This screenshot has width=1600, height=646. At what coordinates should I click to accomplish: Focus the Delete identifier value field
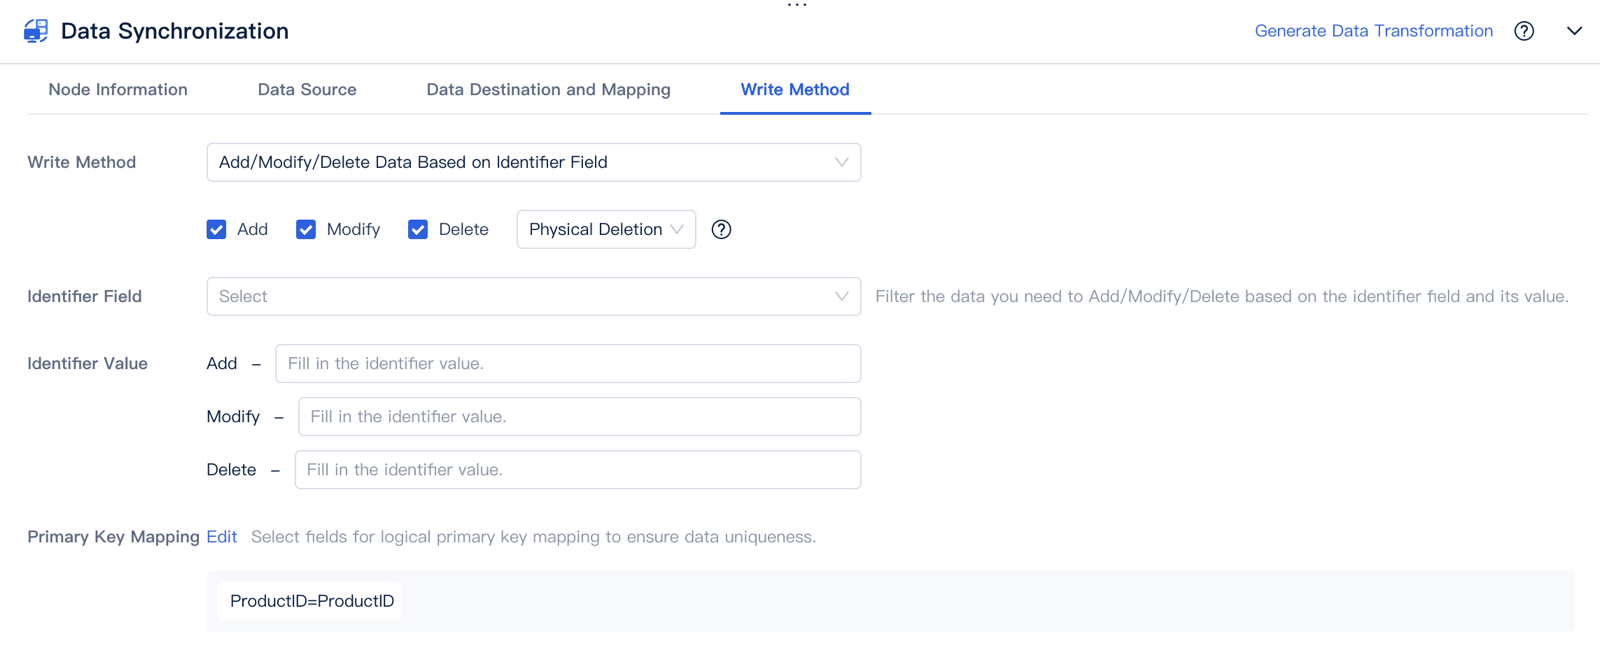click(x=578, y=469)
